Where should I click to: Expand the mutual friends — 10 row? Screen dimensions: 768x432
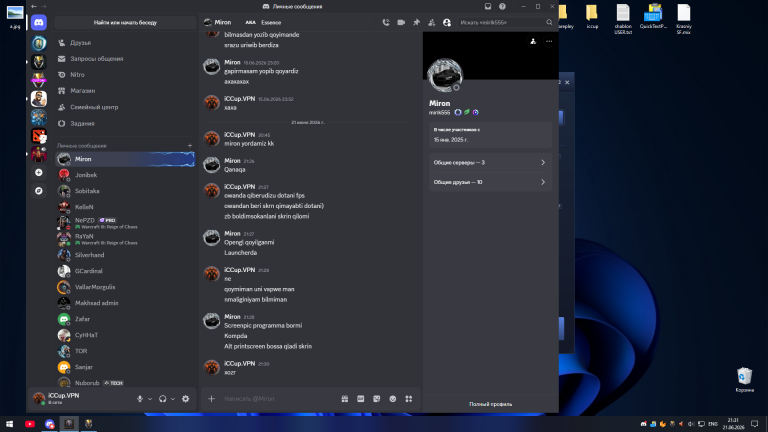pyautogui.click(x=490, y=182)
